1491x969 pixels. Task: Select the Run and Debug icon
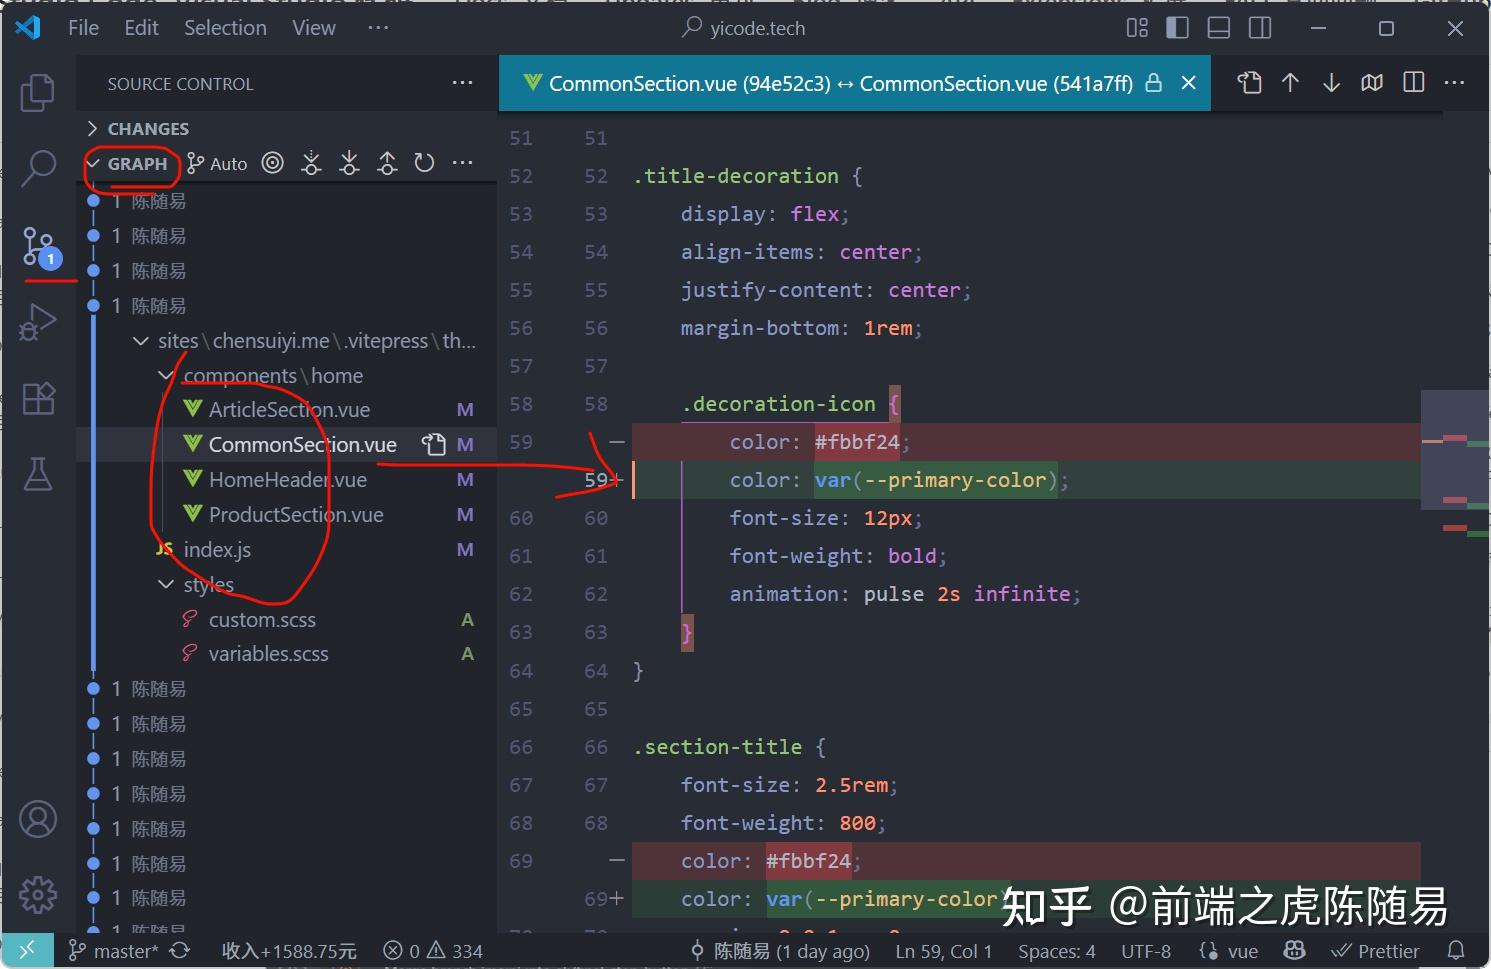pos(38,322)
